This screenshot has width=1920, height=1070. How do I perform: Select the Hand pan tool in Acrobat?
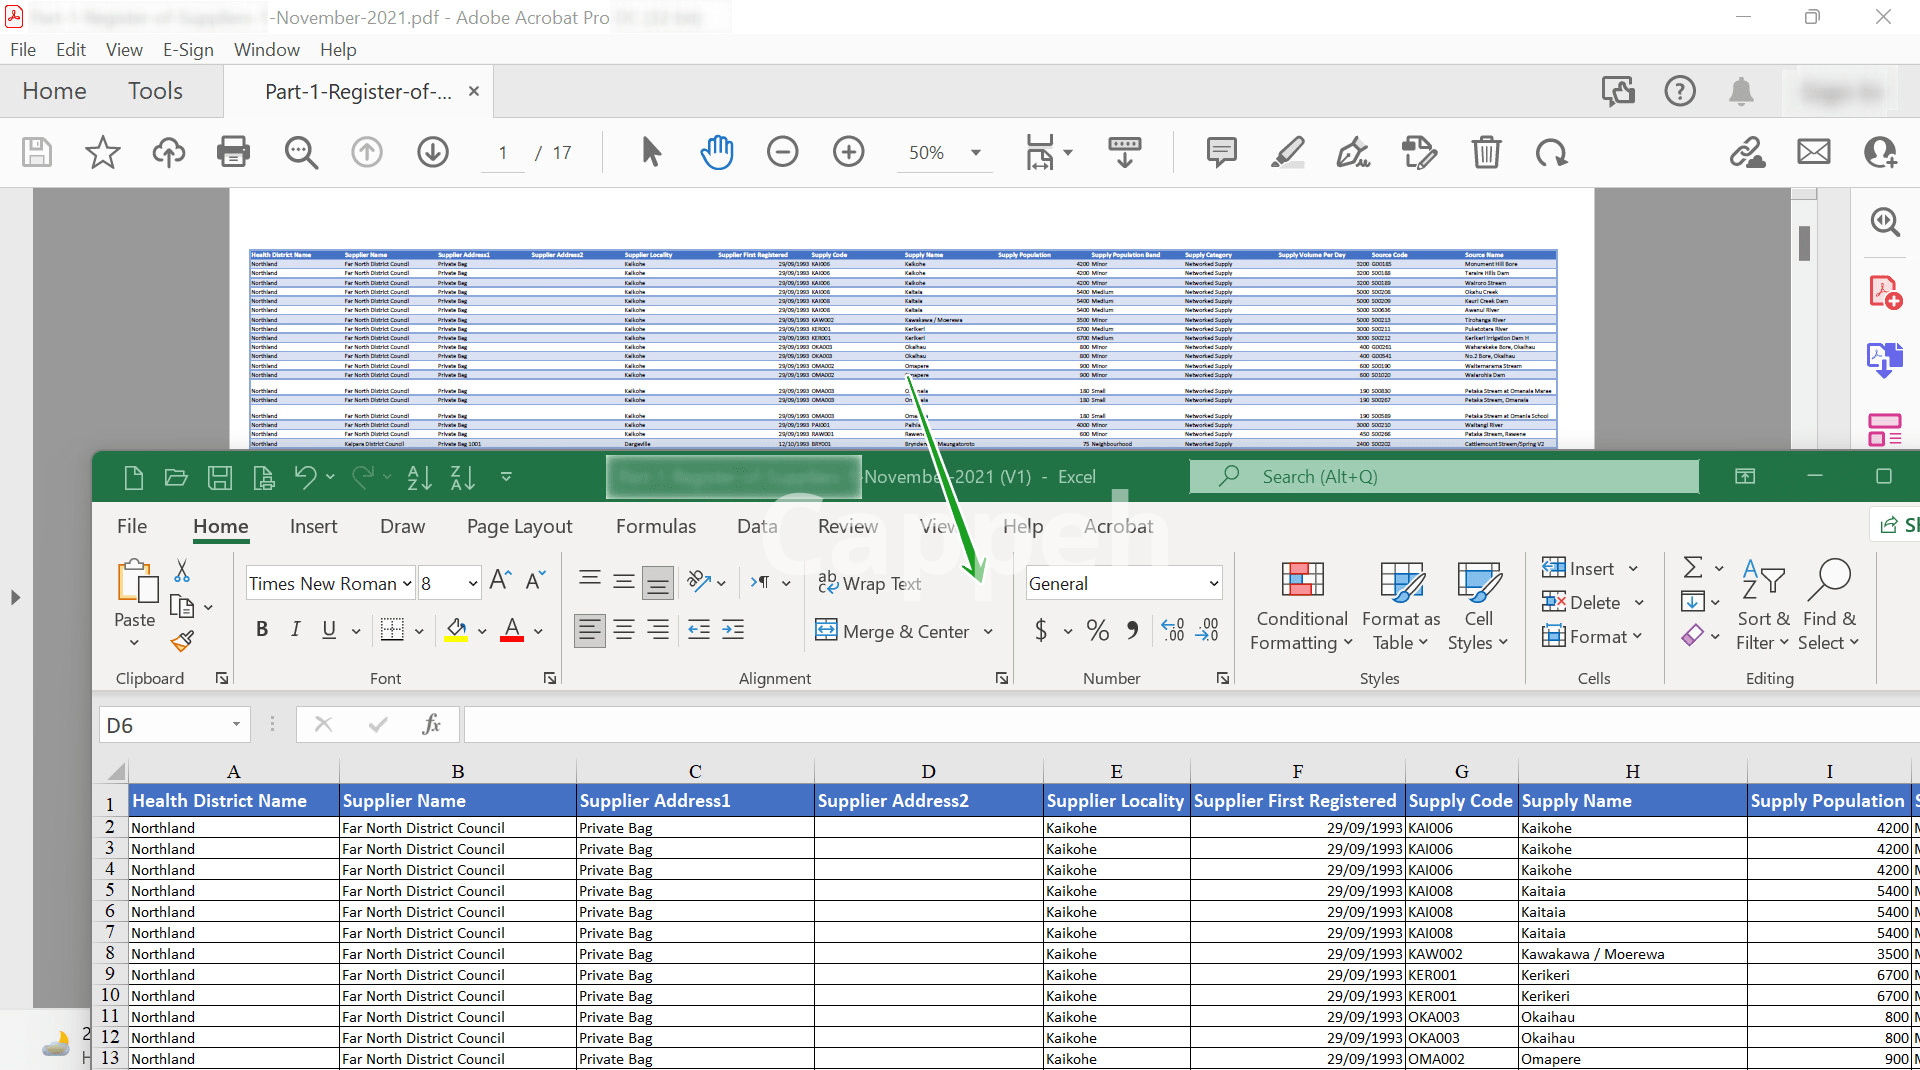click(716, 152)
